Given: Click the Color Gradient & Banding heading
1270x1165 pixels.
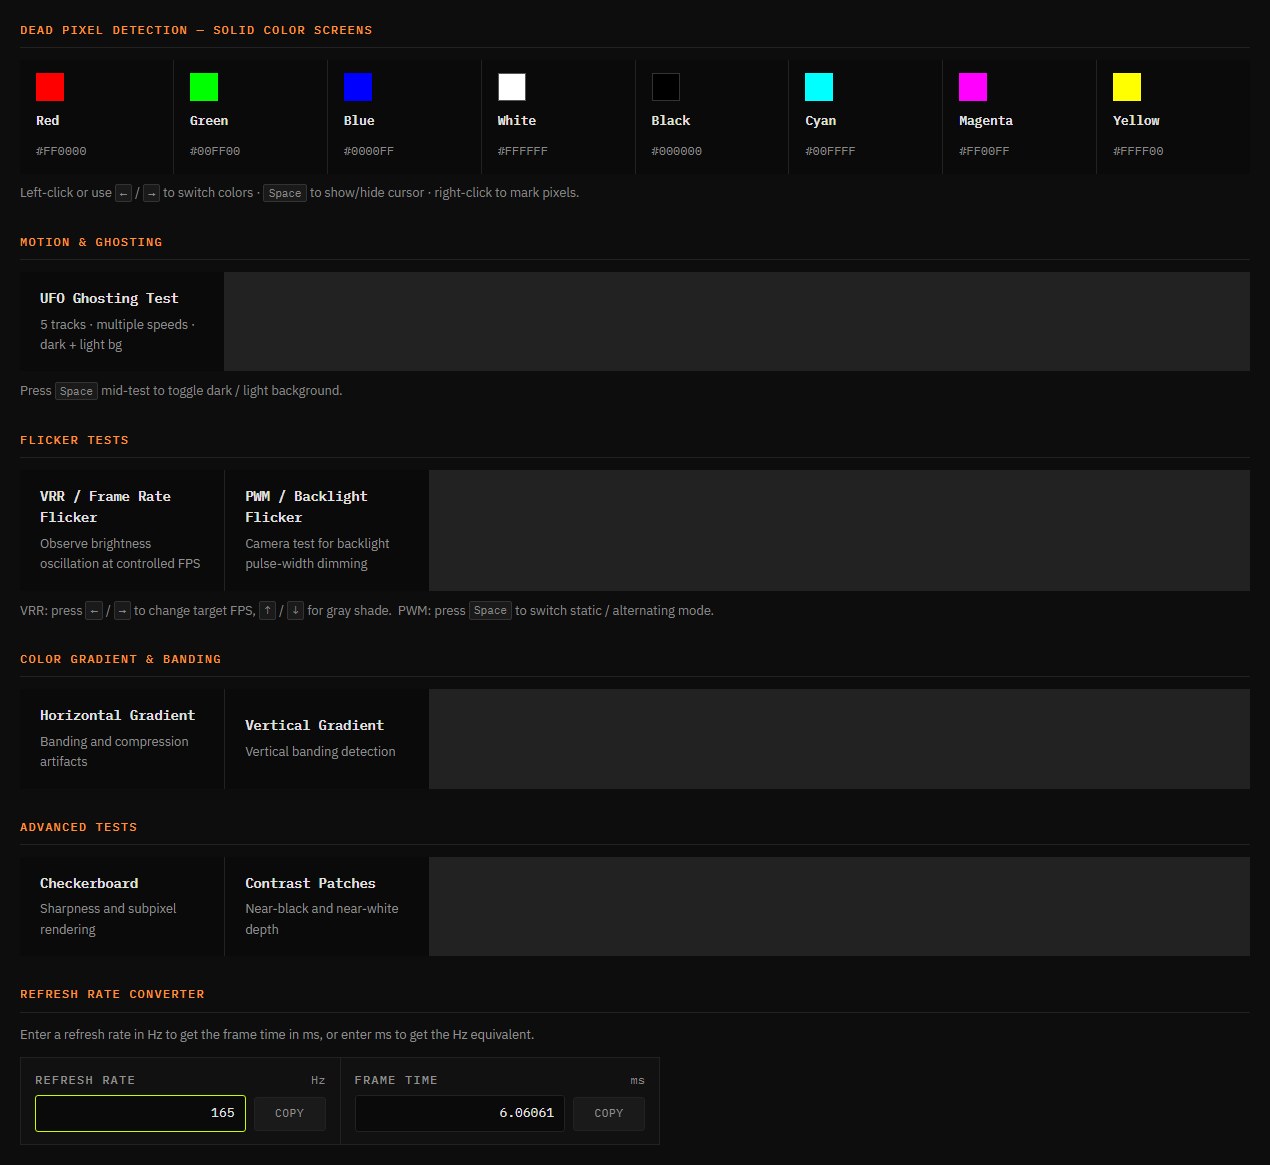Looking at the screenshot, I should pos(120,659).
